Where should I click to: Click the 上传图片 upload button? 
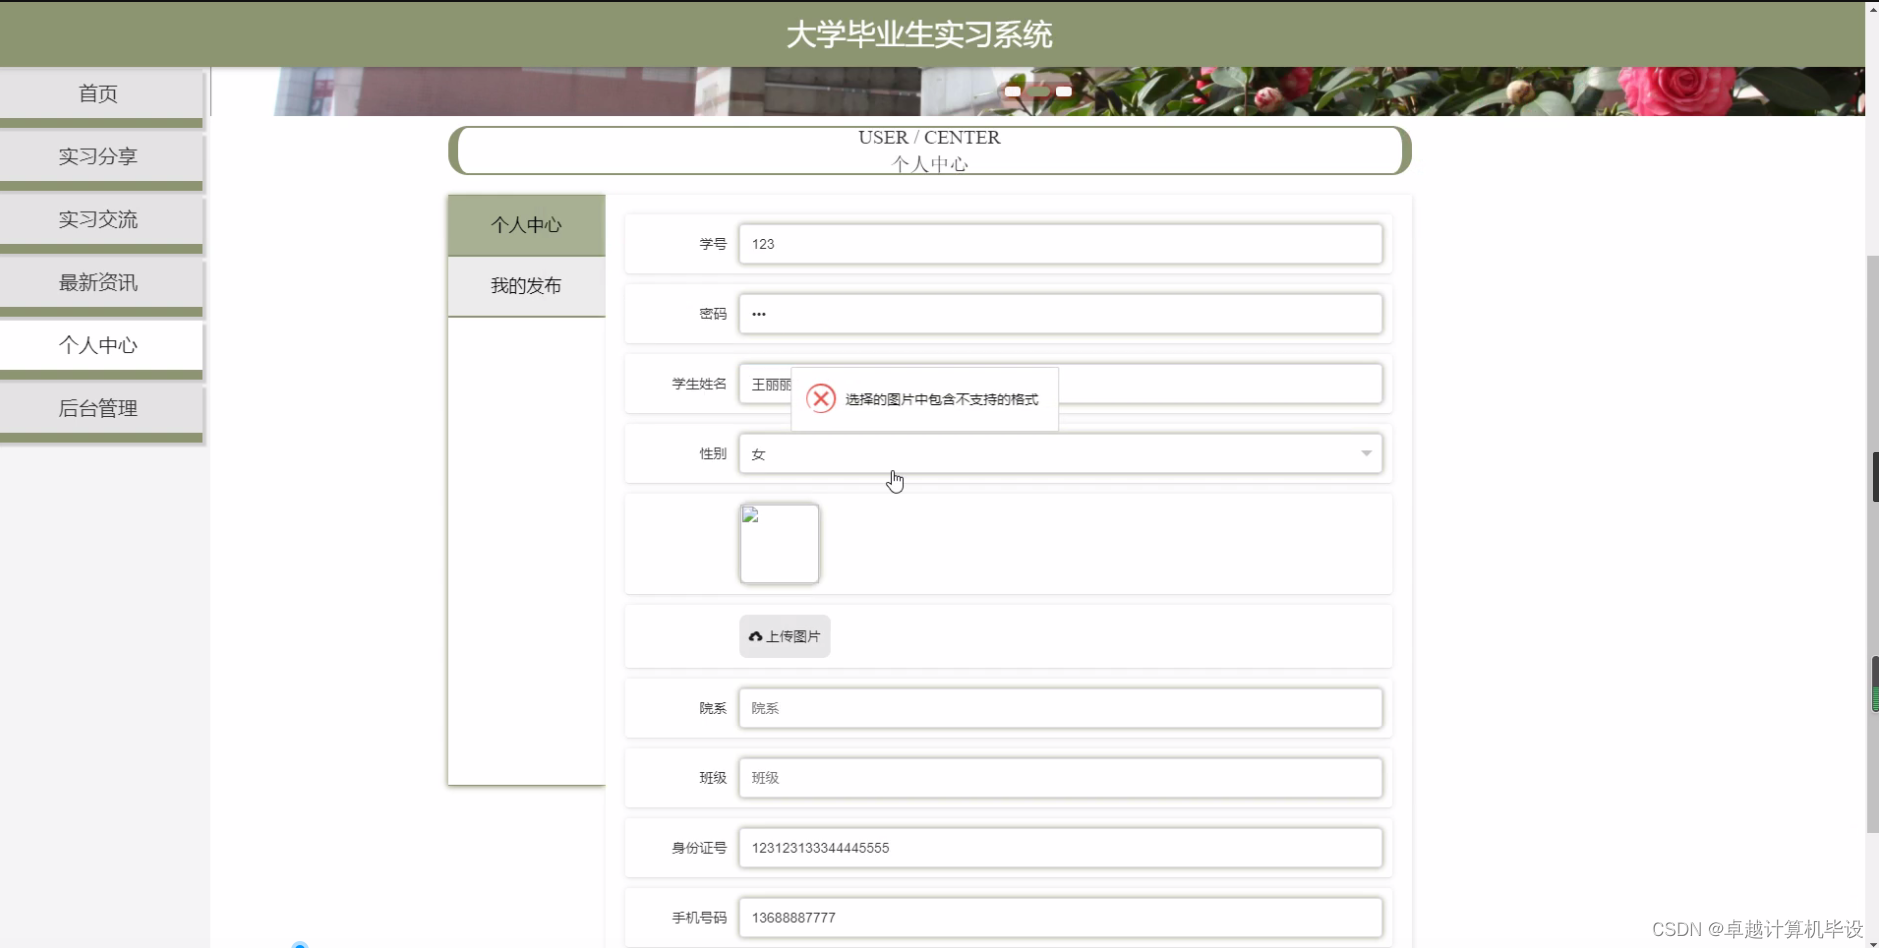(784, 636)
